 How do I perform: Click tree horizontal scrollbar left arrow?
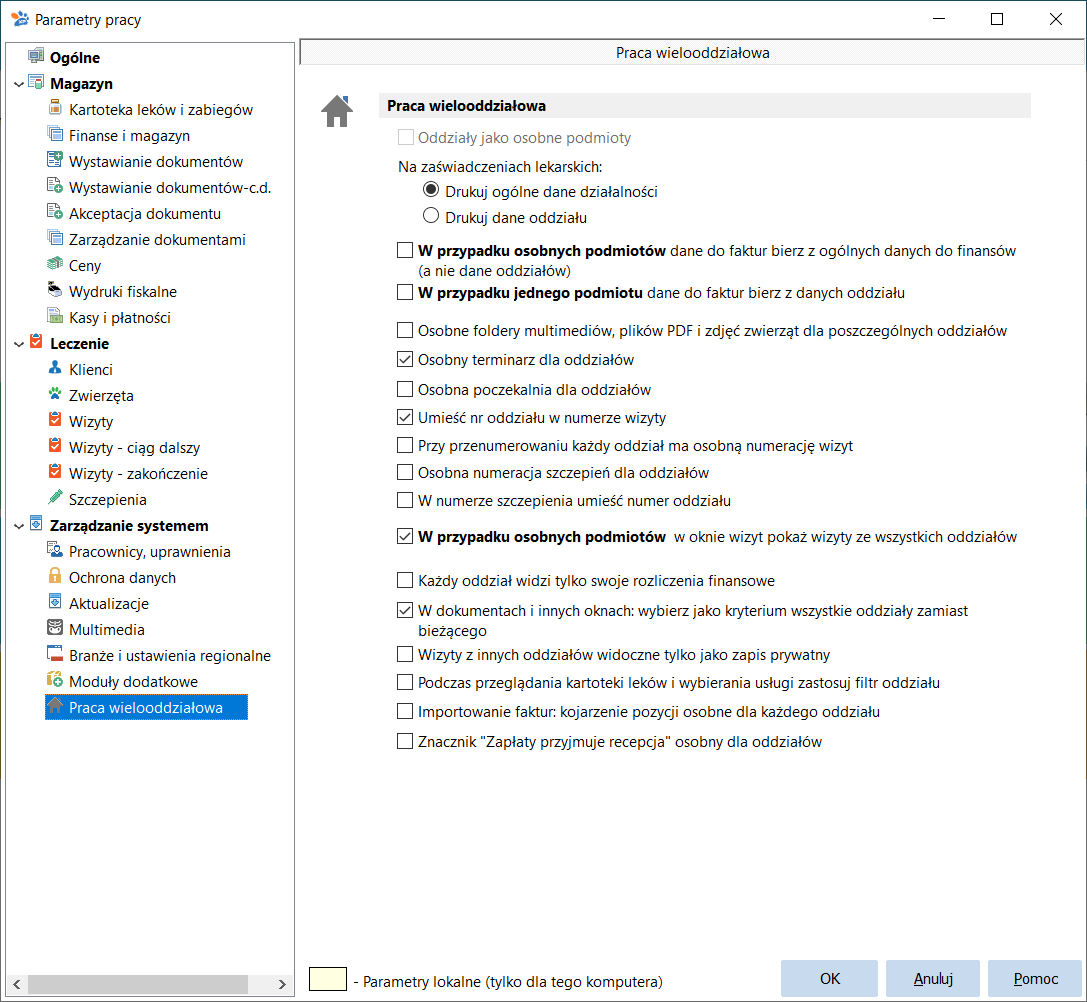(17, 984)
